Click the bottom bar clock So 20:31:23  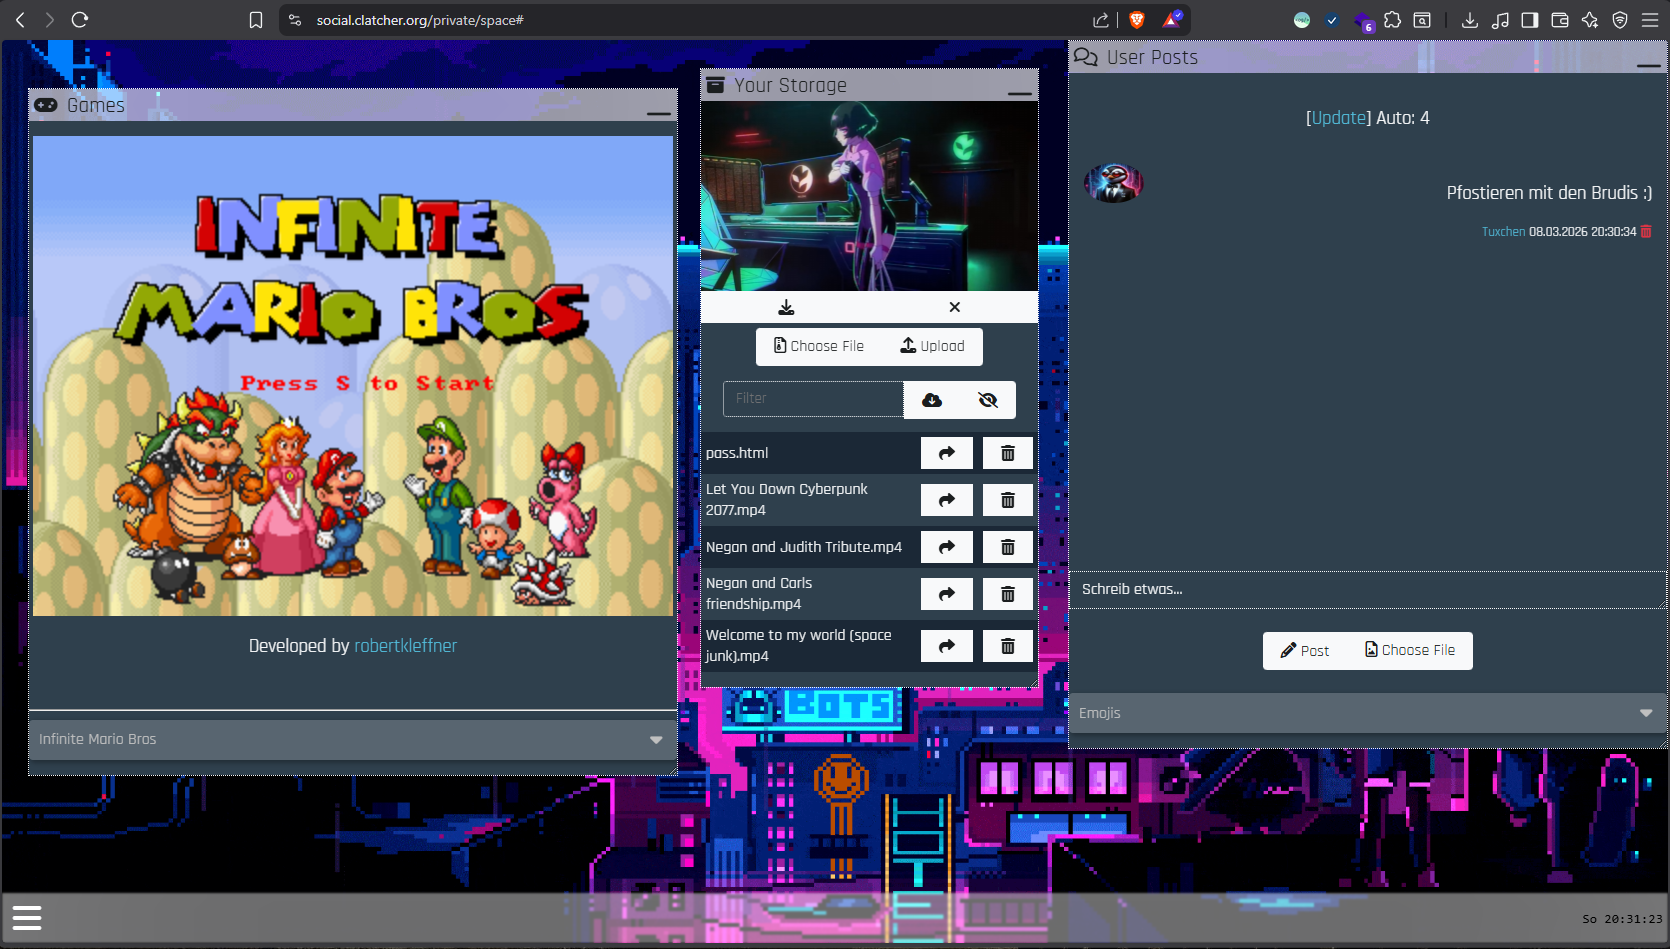click(x=1622, y=919)
